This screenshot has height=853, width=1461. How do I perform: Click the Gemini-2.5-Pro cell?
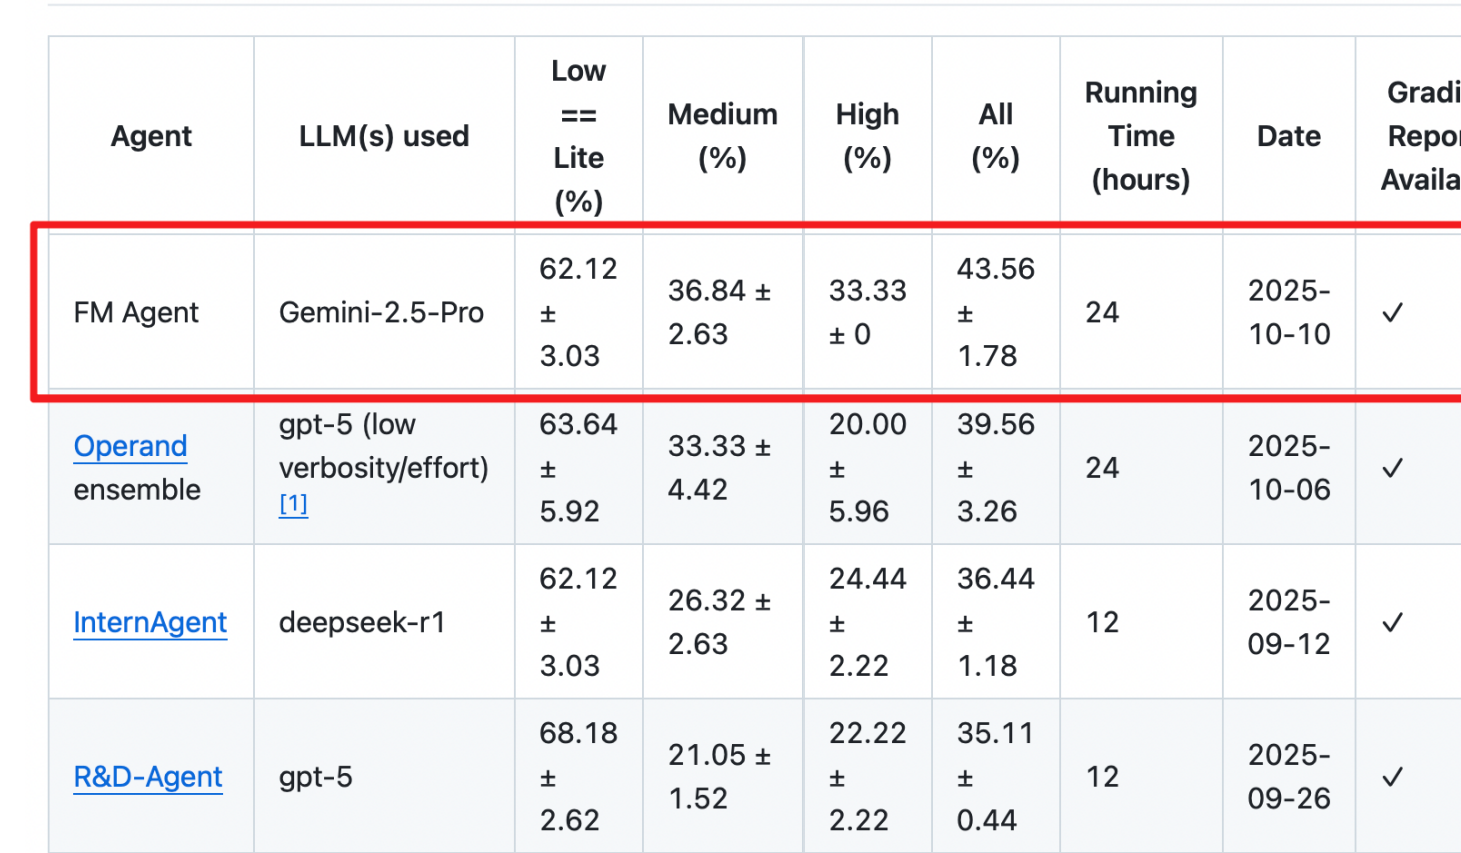click(x=381, y=313)
